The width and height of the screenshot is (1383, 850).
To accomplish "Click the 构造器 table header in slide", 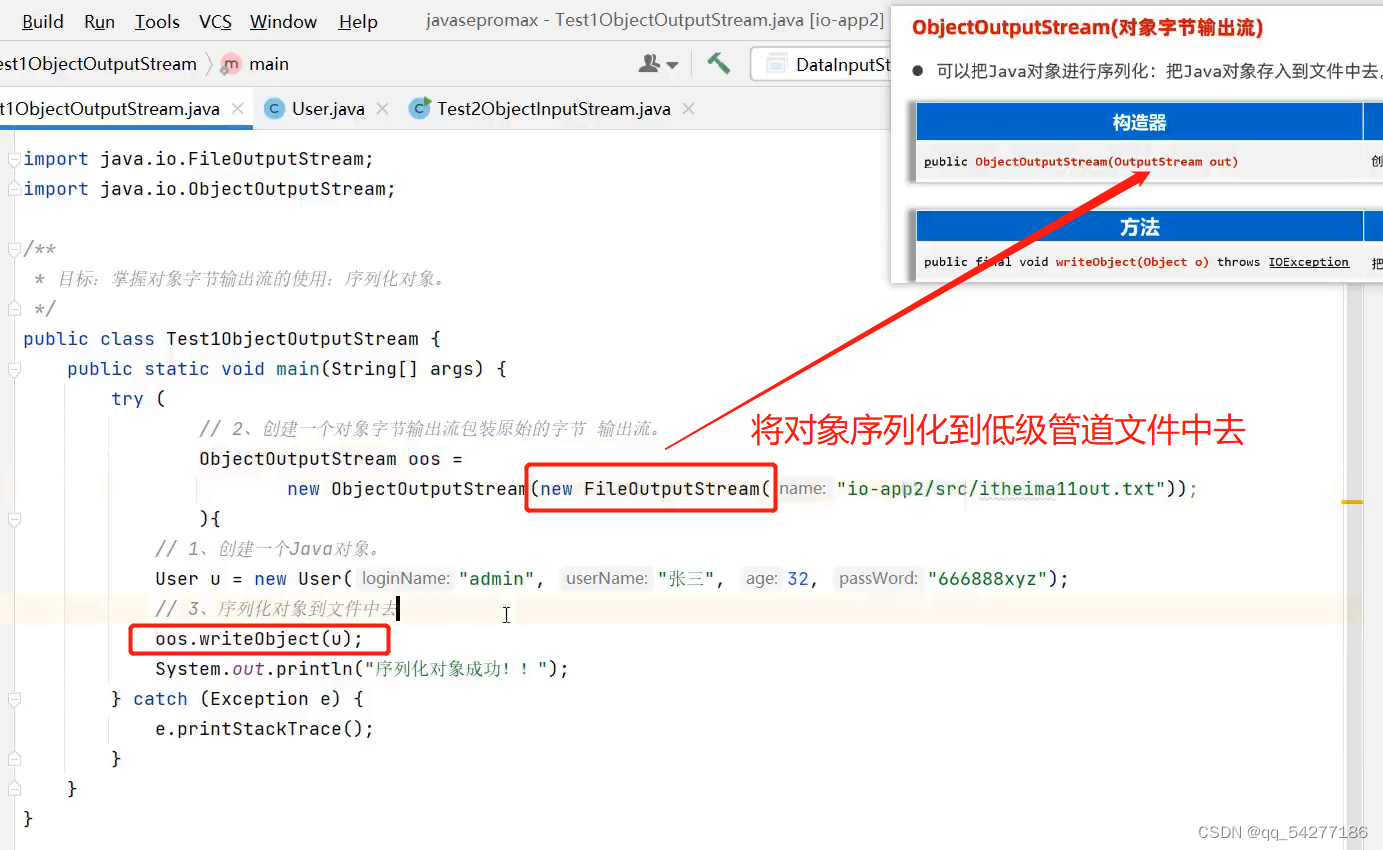I will (1139, 123).
